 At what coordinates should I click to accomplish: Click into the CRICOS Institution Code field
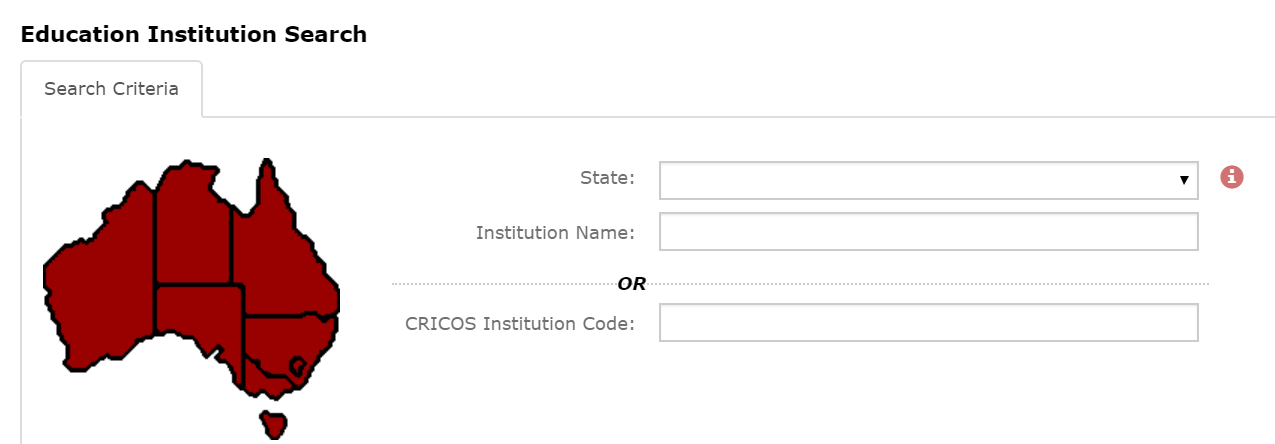(929, 323)
